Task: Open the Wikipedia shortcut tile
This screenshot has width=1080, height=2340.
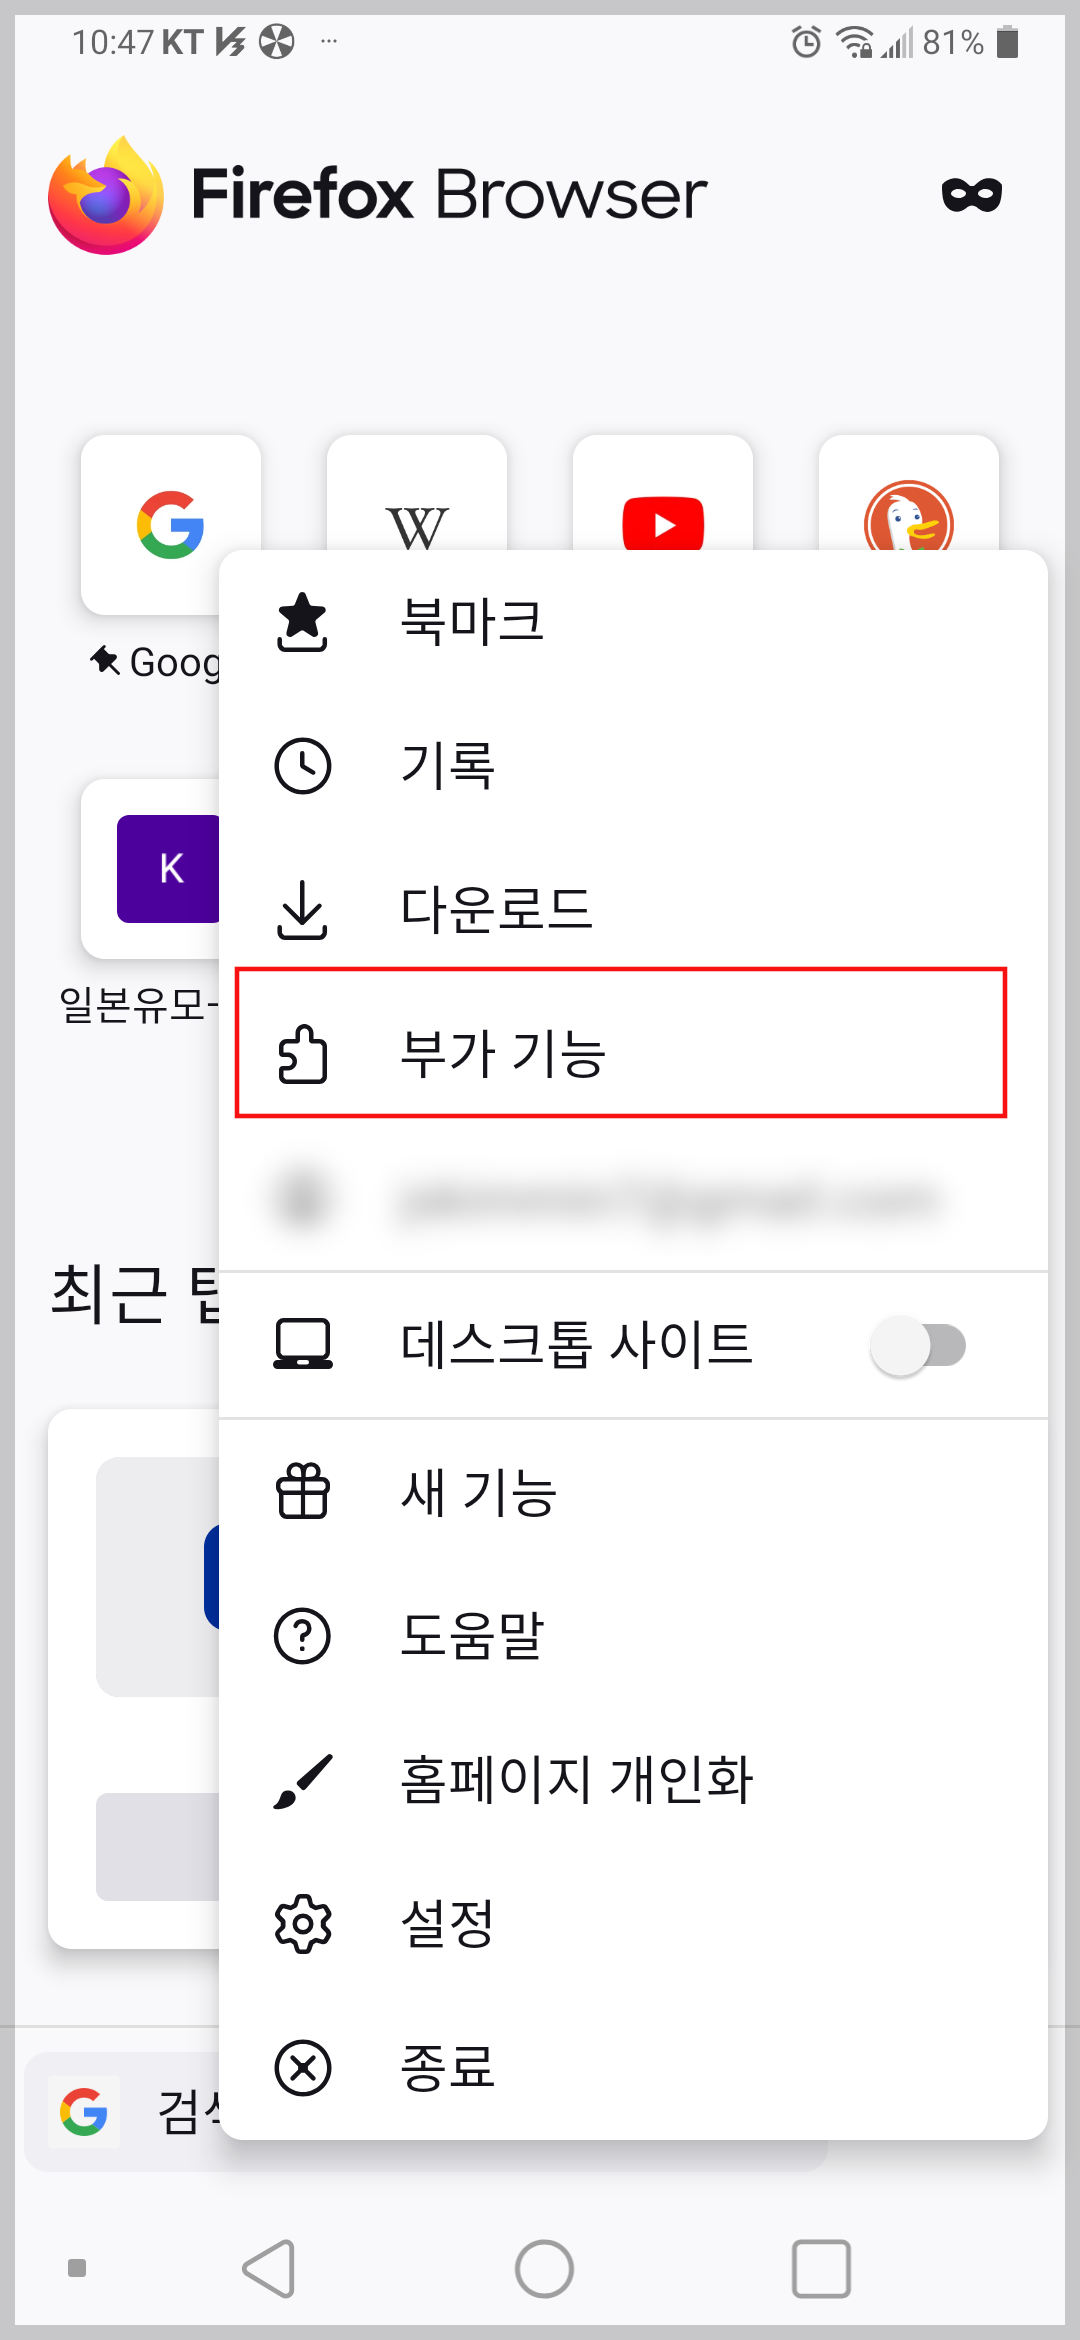Action: (417, 527)
